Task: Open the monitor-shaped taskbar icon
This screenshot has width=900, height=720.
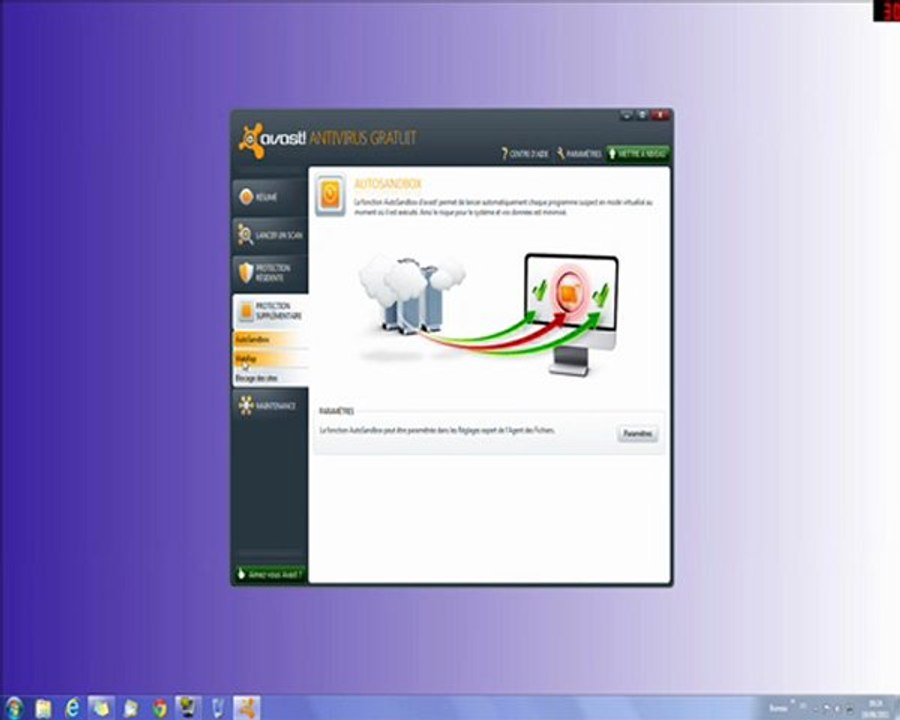Action: (x=188, y=708)
